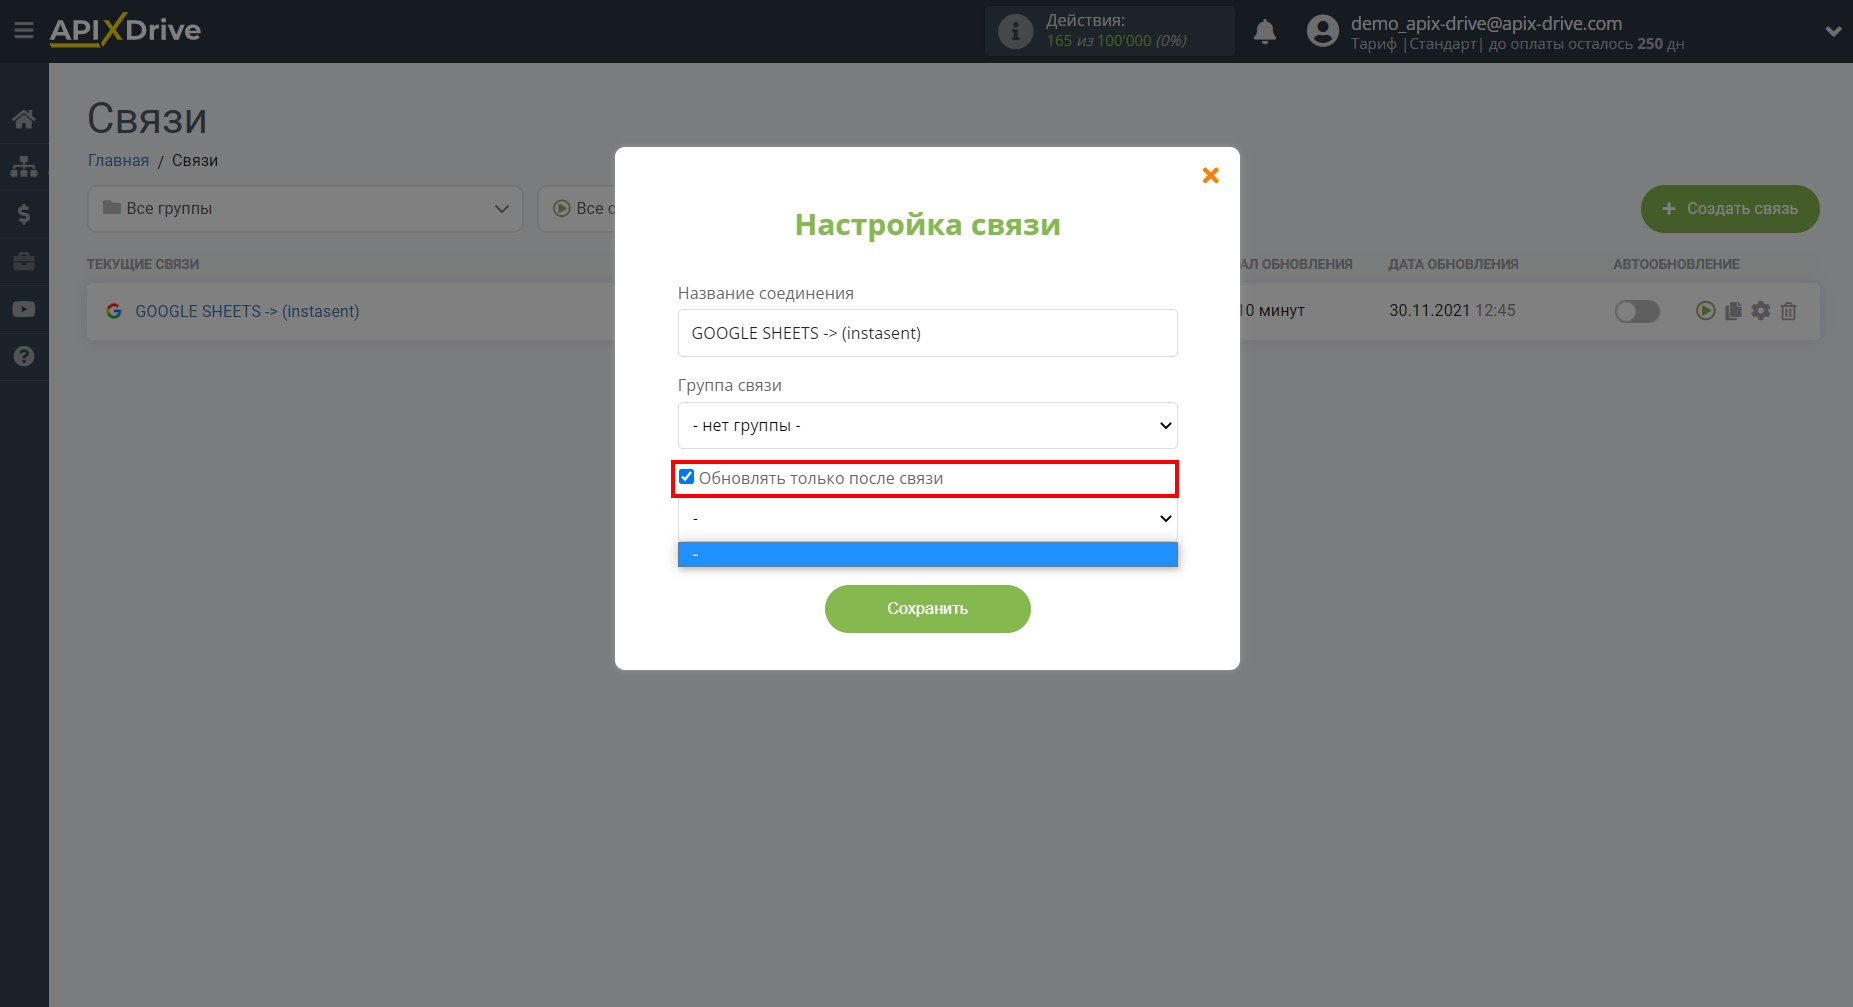Viewport: 1853px width, 1007px height.
Task: Toggle the auto-update switch
Action: tap(1637, 311)
